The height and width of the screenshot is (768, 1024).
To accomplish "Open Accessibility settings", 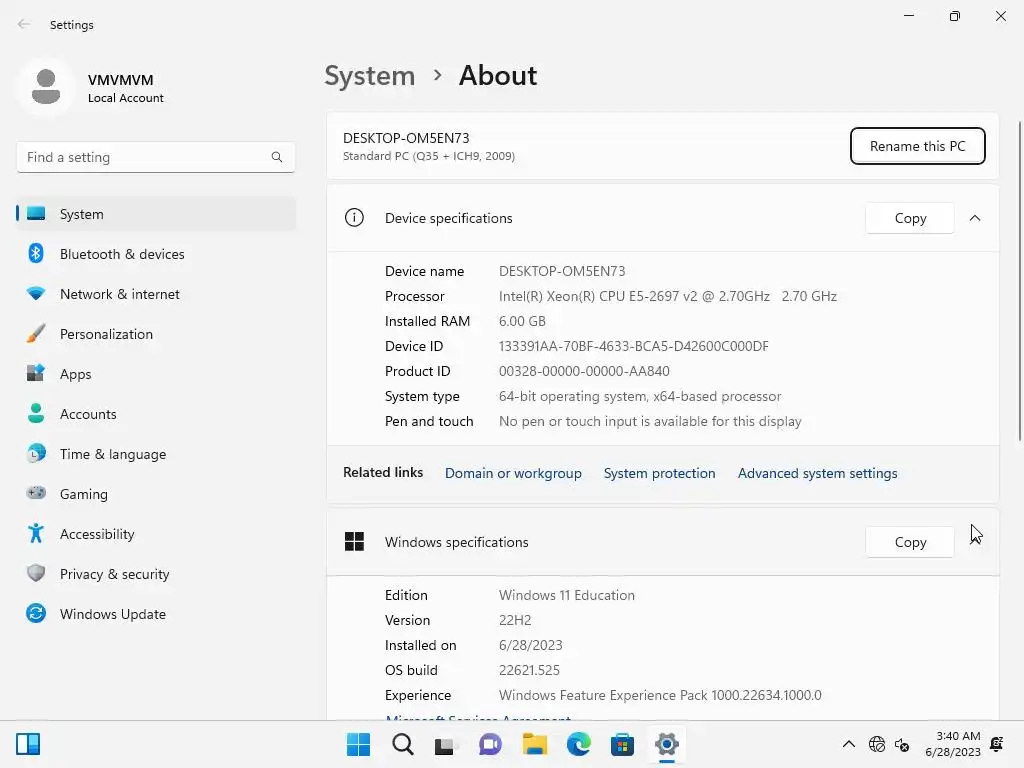I will click(x=156, y=534).
